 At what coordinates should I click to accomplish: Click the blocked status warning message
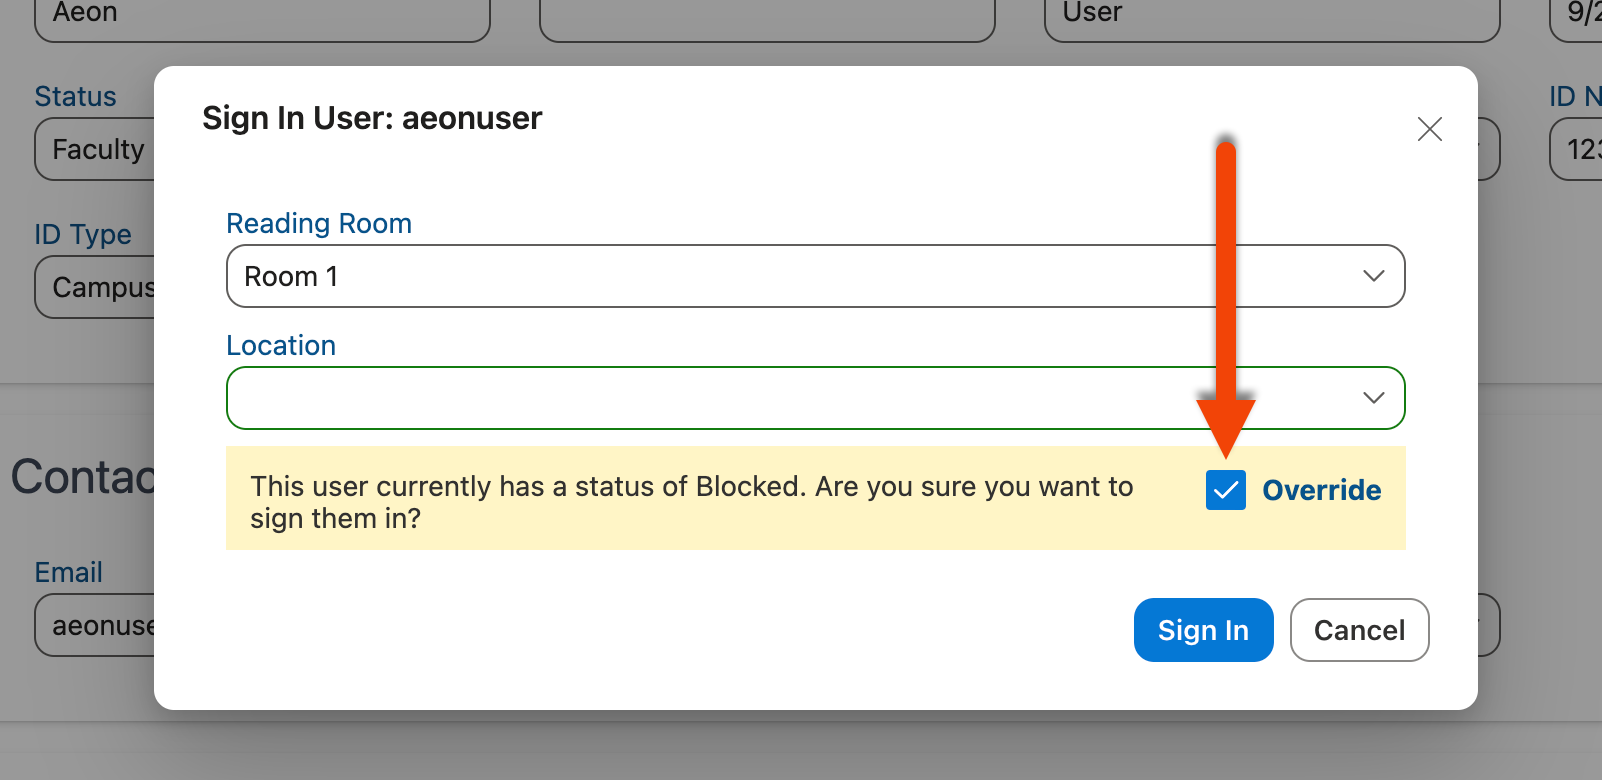pyautogui.click(x=691, y=501)
